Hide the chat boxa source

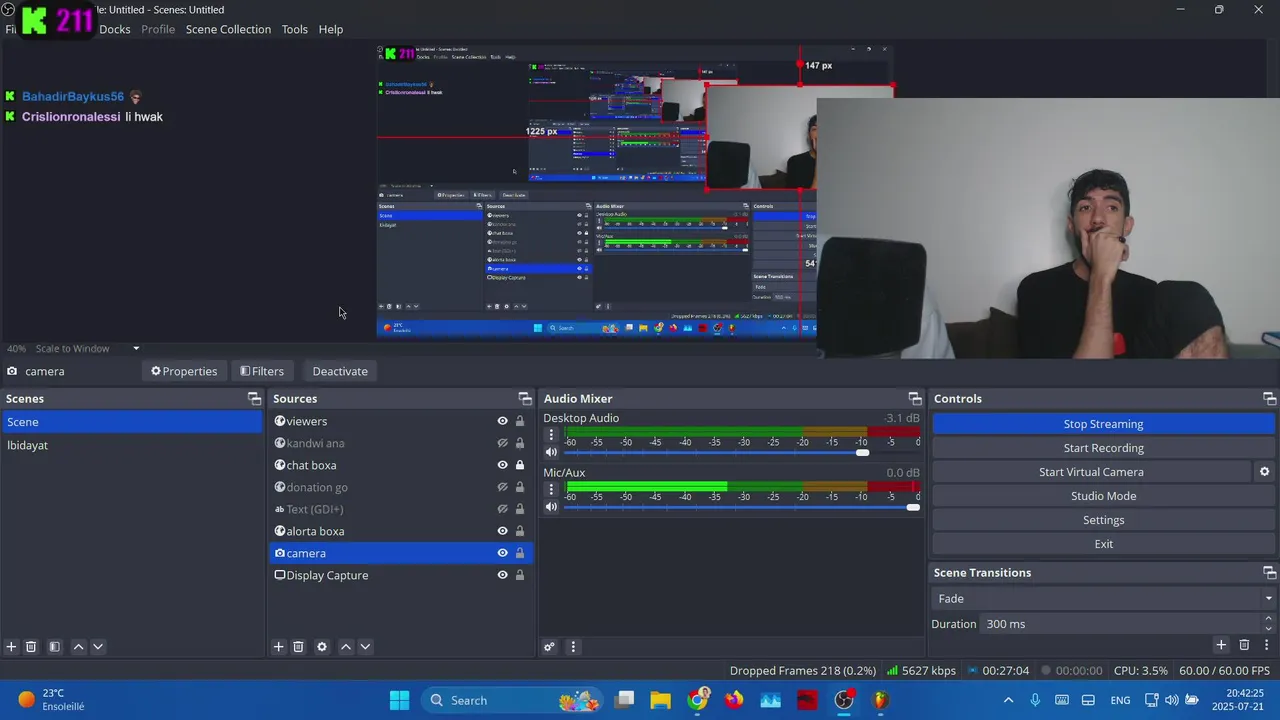503,465
